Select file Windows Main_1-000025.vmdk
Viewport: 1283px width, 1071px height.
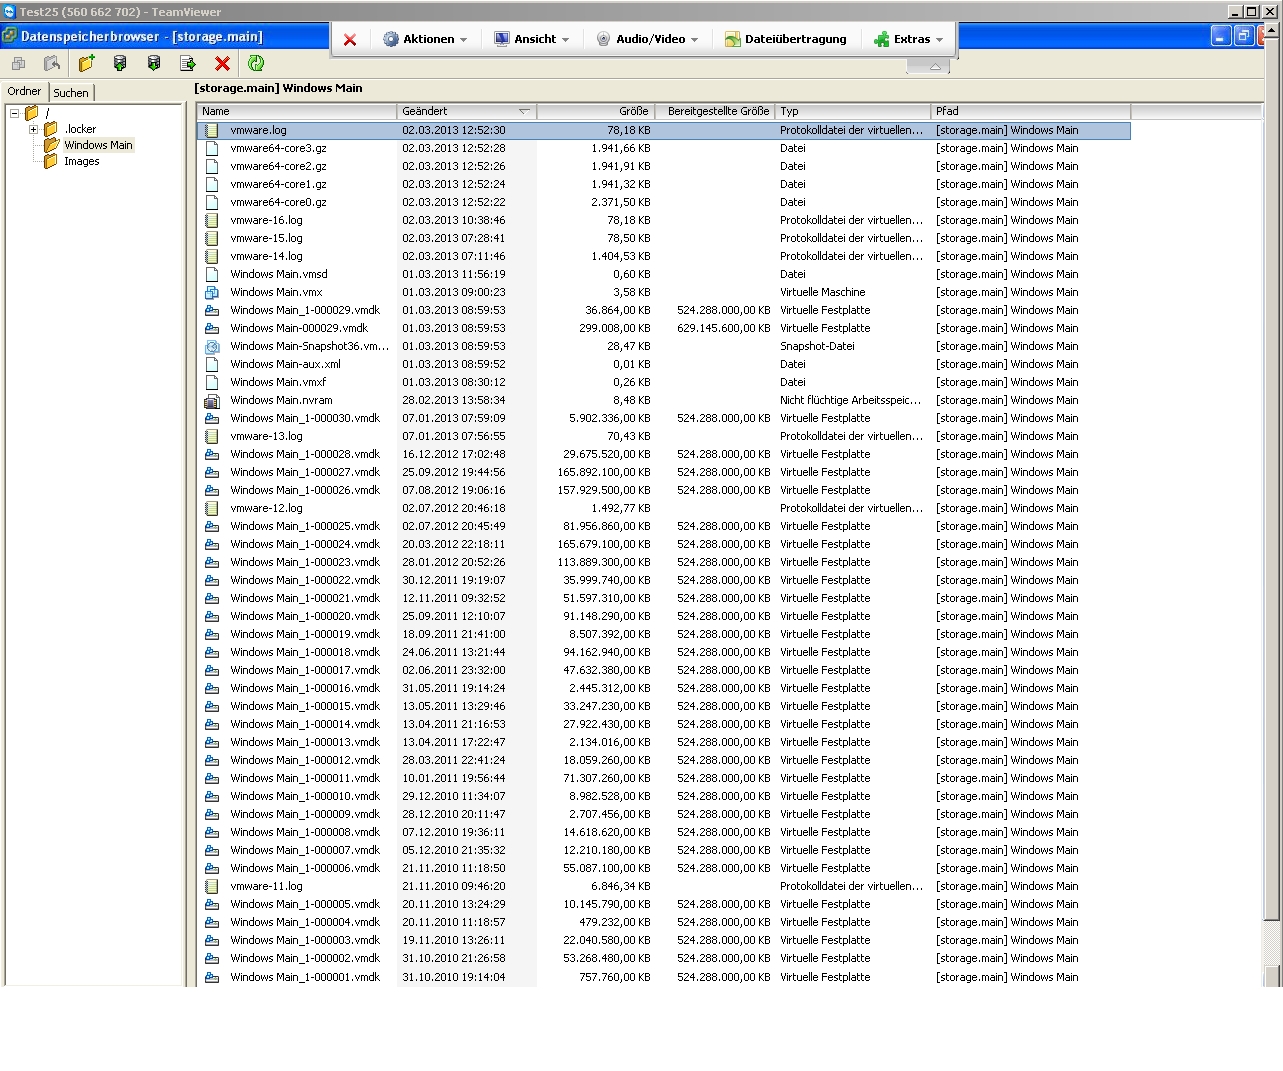305,526
